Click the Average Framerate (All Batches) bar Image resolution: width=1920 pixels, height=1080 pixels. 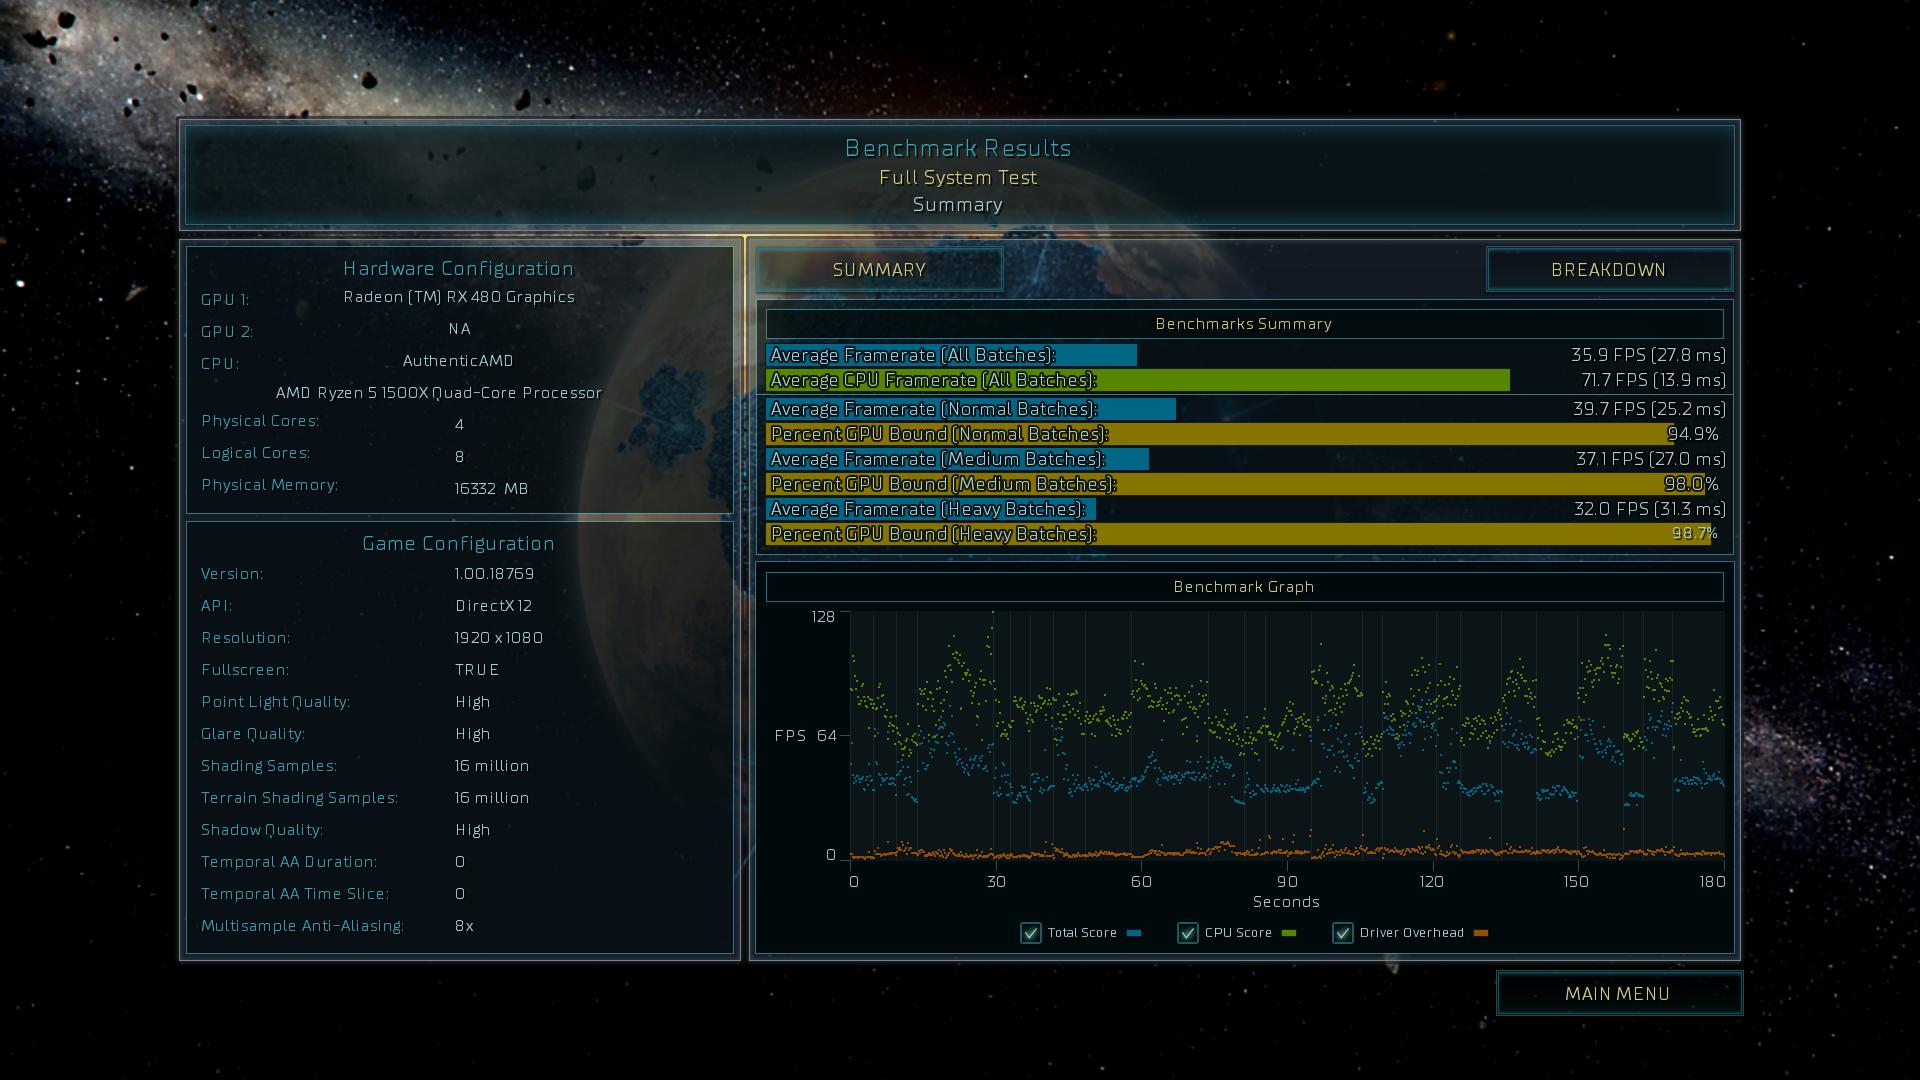click(950, 355)
